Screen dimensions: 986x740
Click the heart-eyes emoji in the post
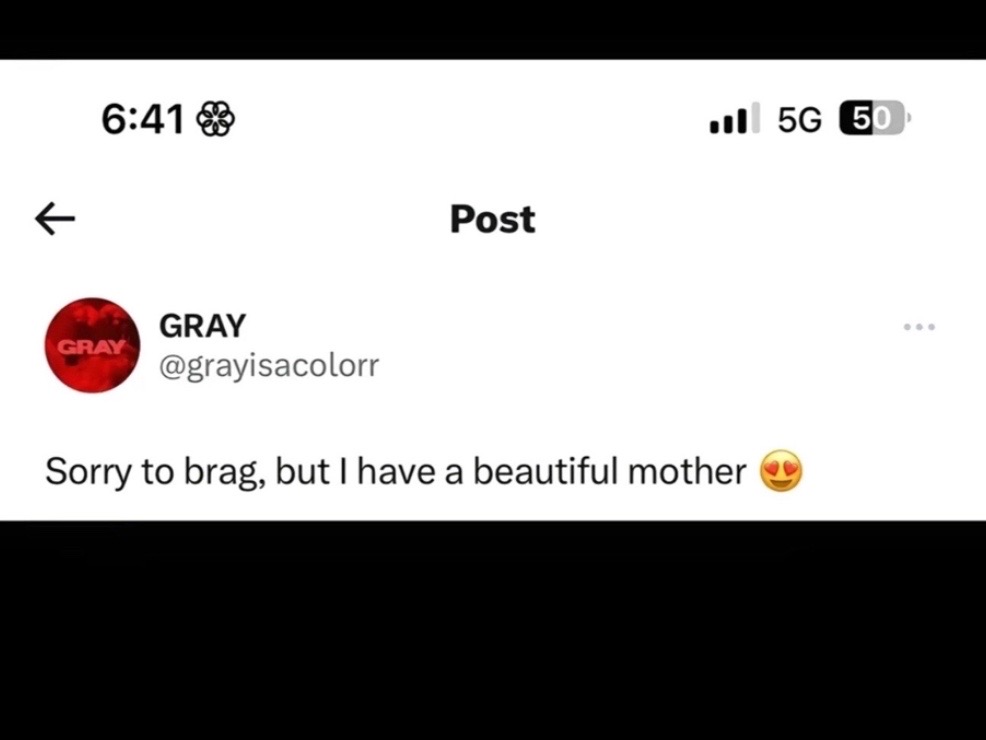[781, 472]
